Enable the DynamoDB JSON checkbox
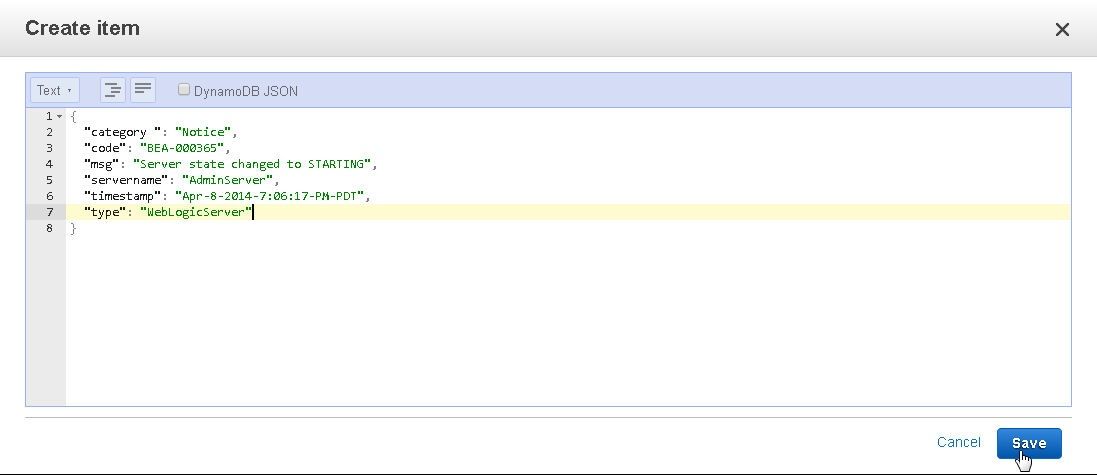Viewport: 1097px width, 475px height. pyautogui.click(x=184, y=90)
